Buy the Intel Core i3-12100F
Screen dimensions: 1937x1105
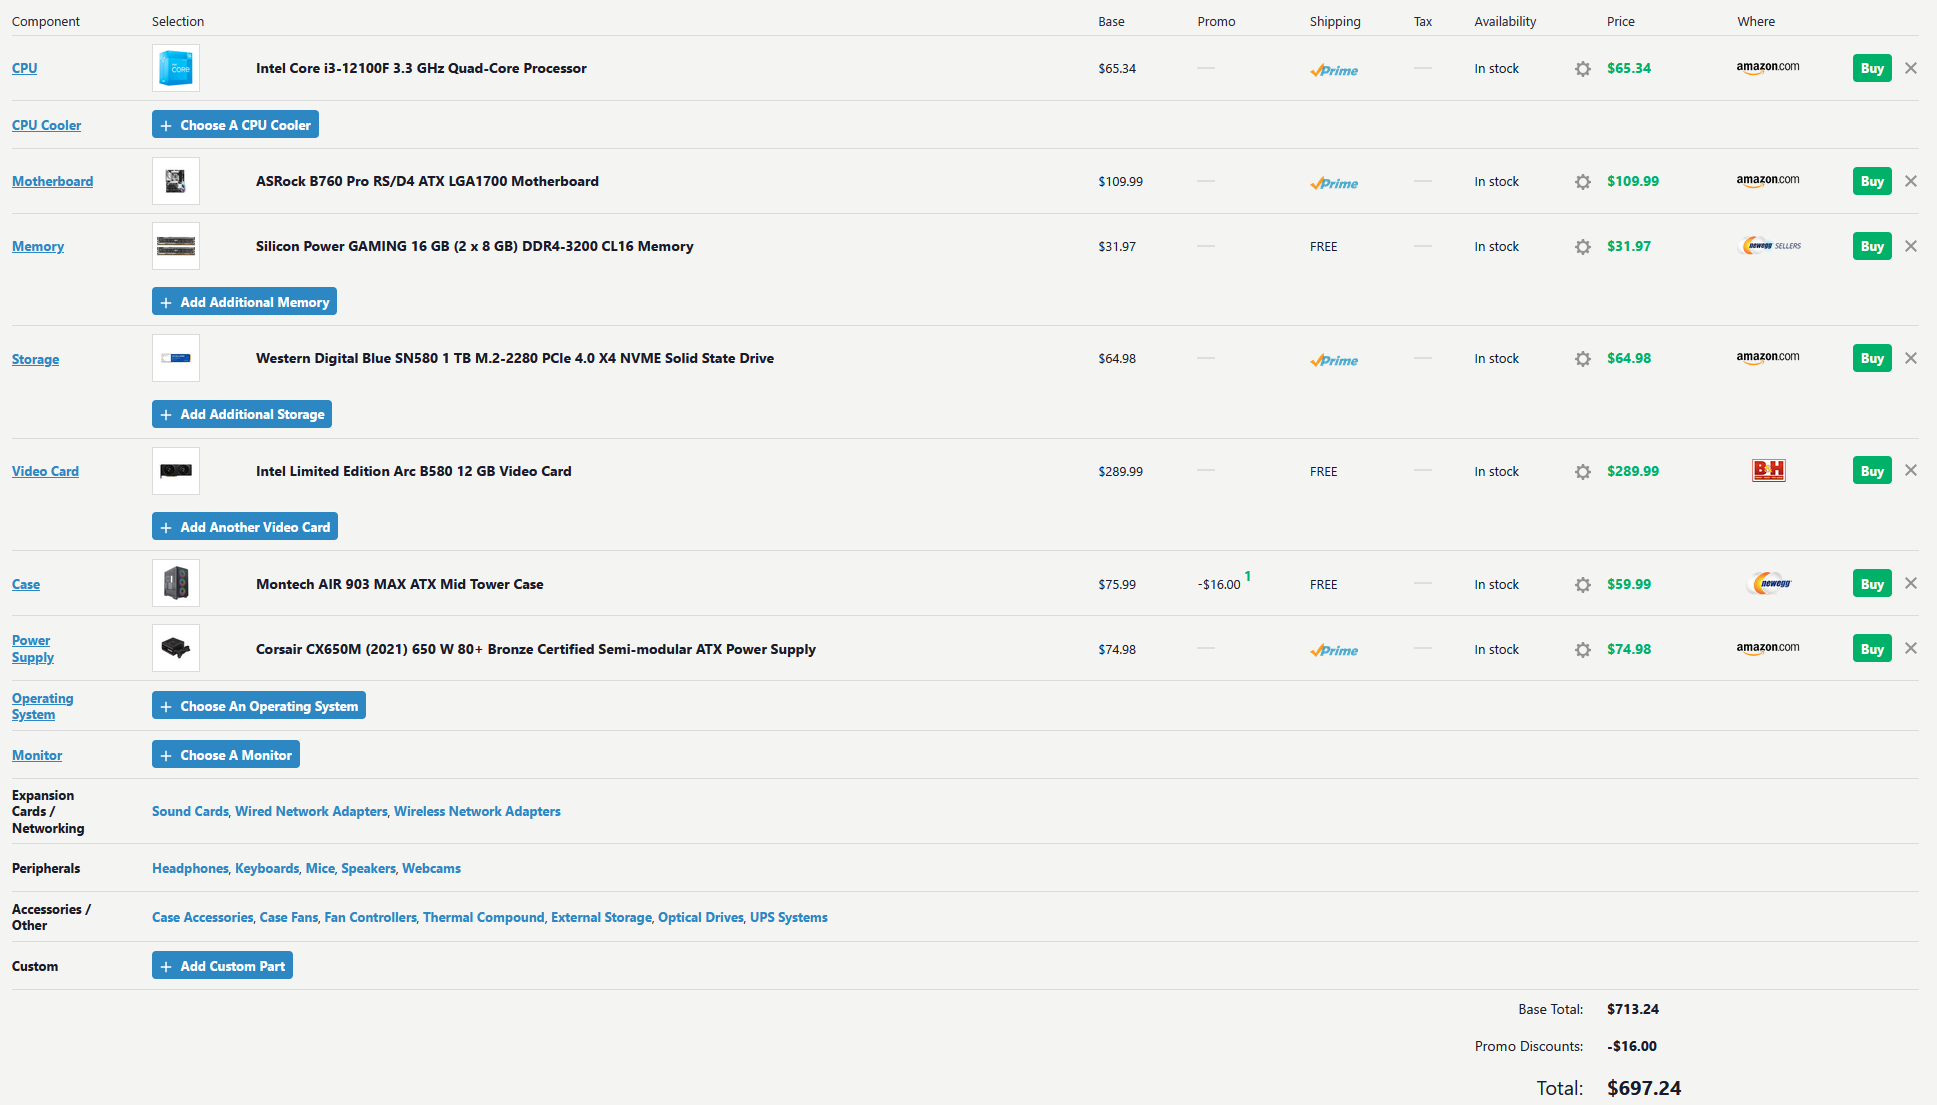[1872, 68]
